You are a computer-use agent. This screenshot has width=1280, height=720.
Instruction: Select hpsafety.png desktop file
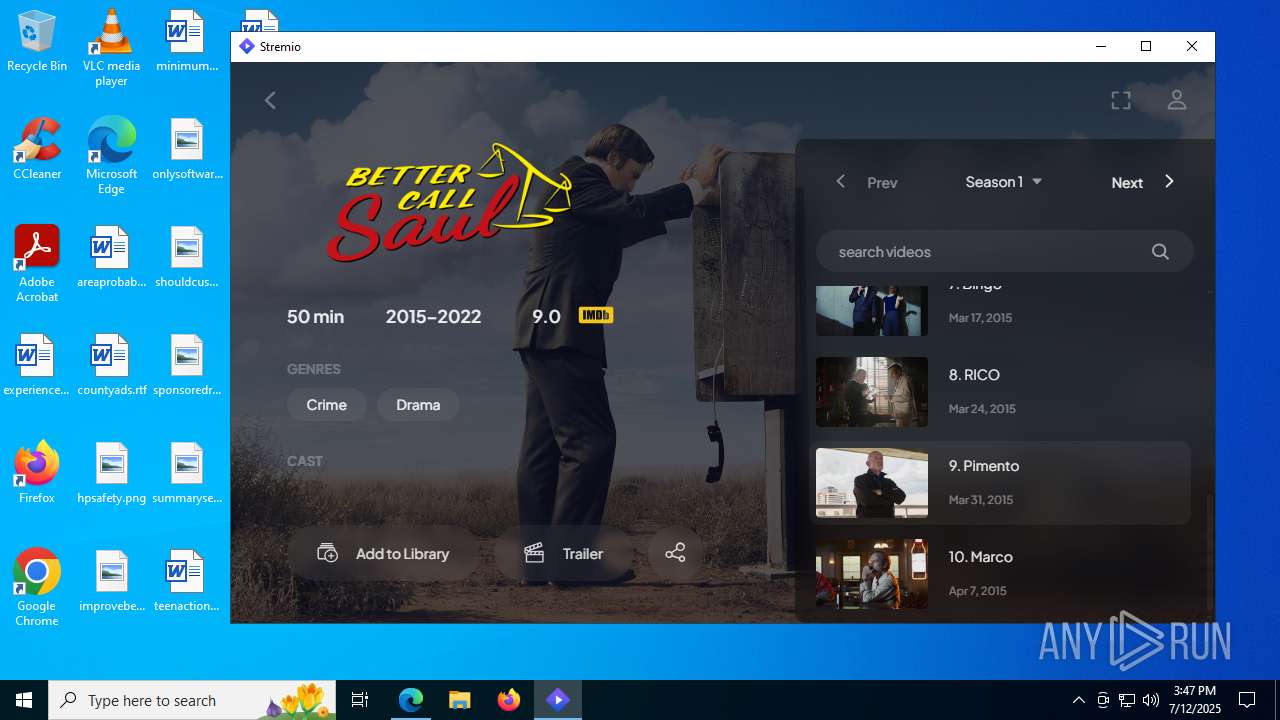point(111,472)
